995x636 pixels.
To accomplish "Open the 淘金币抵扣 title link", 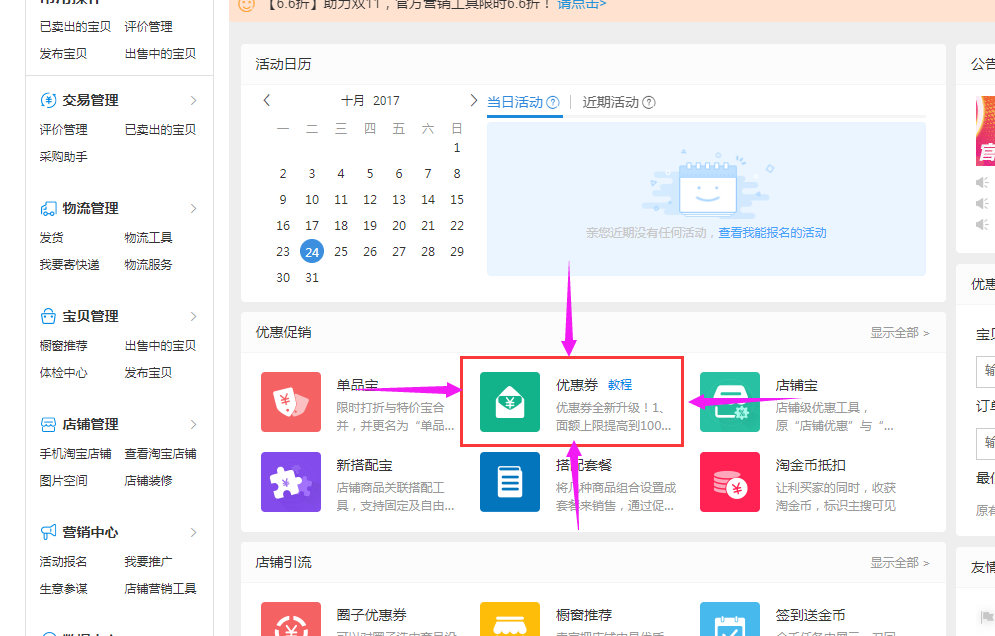I will tap(810, 465).
